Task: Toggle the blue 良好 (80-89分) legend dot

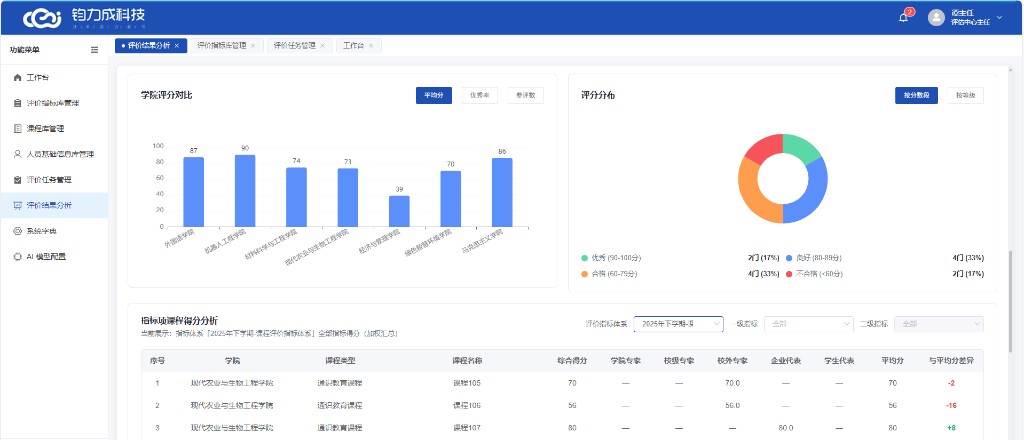Action: pos(789,258)
